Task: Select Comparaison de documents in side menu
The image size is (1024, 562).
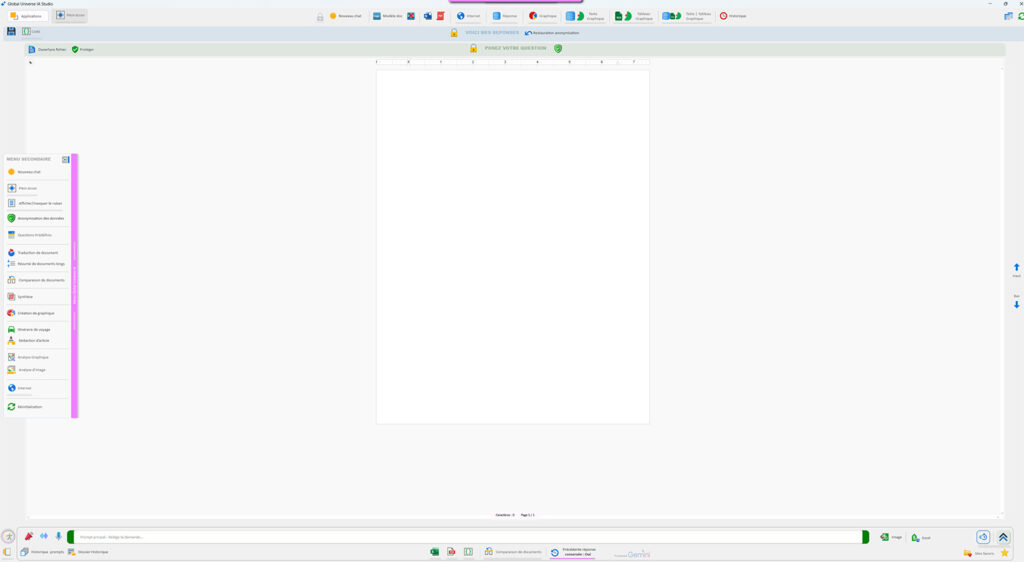Action: point(36,280)
